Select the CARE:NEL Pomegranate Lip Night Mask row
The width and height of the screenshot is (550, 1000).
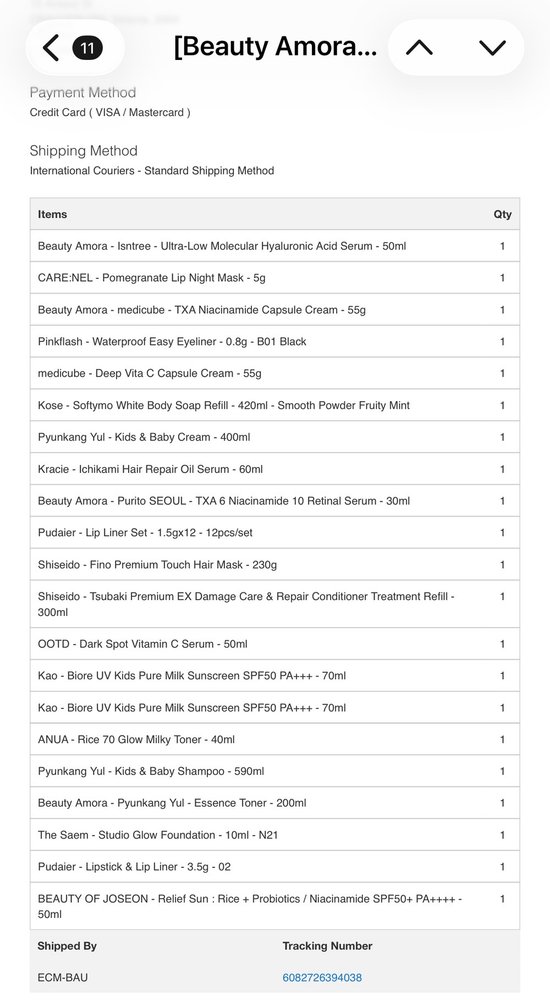(274, 277)
